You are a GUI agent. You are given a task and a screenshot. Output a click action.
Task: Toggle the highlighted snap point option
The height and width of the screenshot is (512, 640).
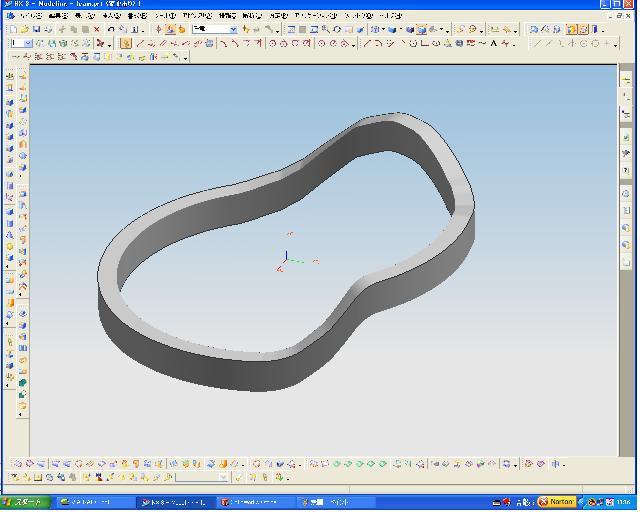[x=125, y=44]
